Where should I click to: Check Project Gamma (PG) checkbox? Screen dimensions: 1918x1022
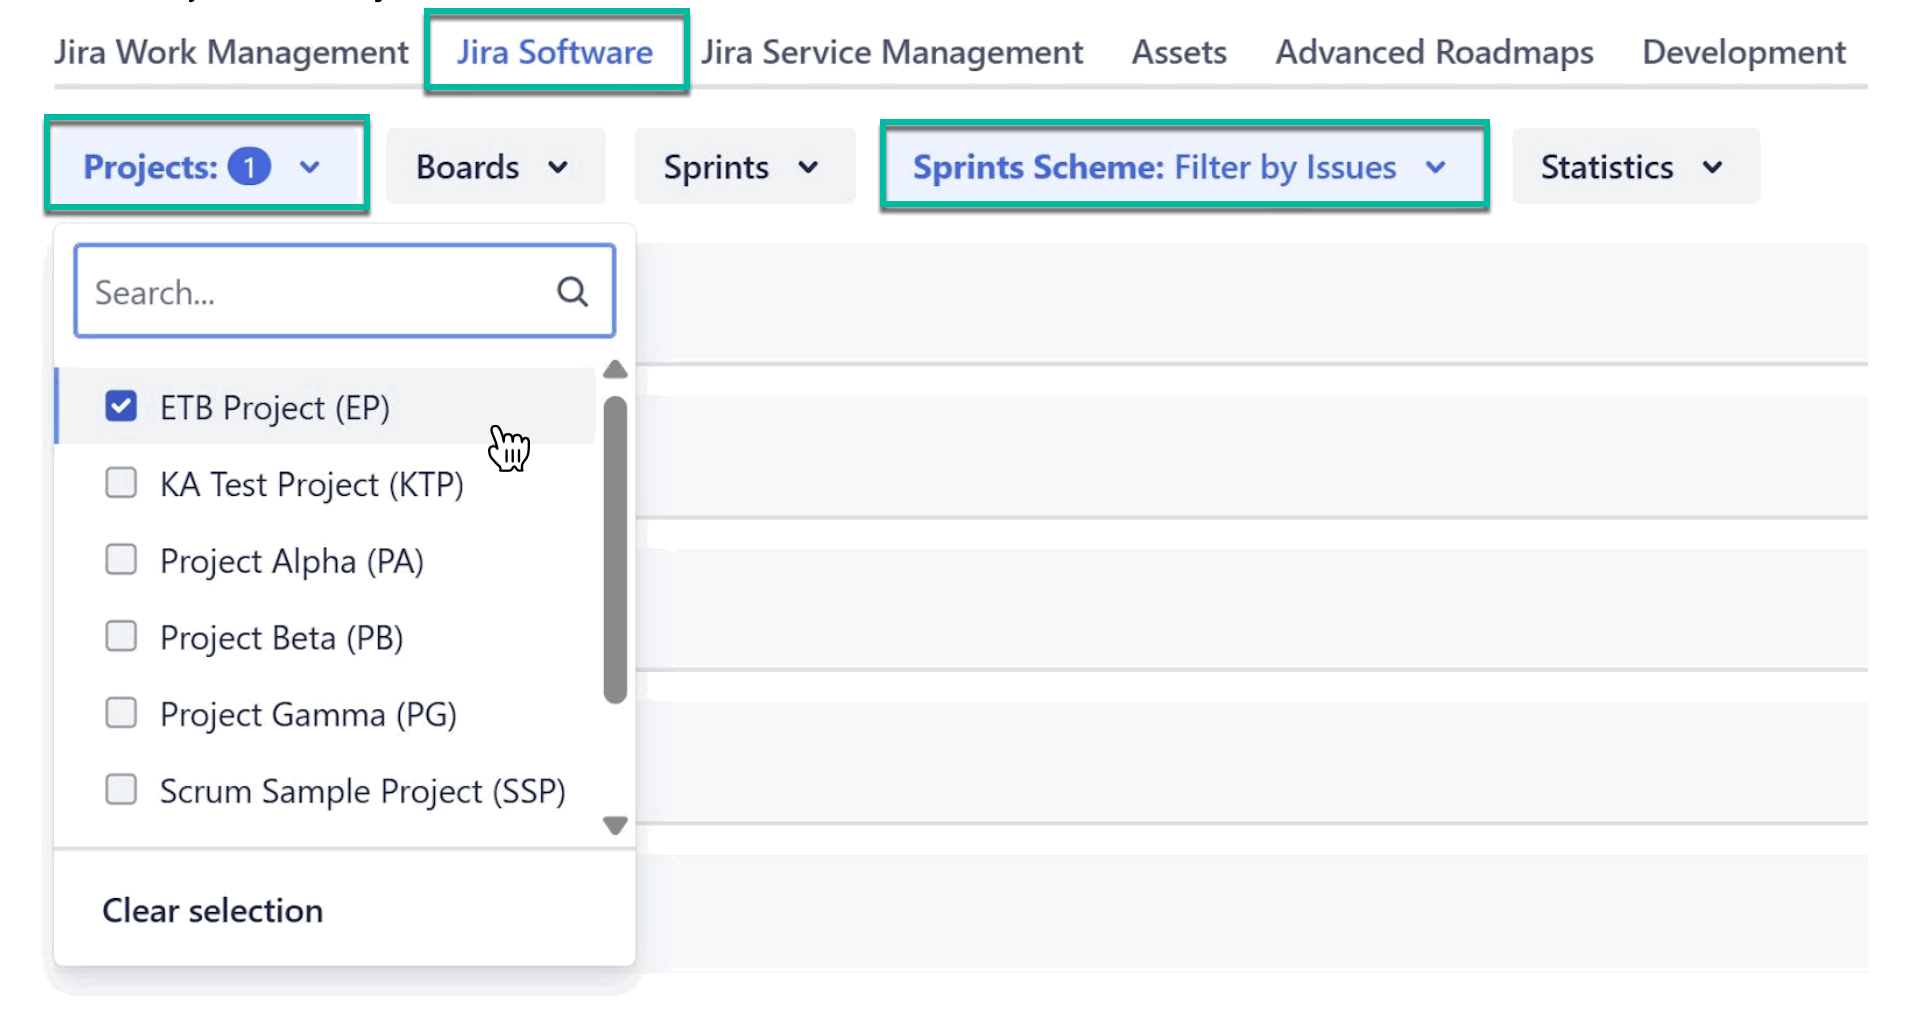click(x=121, y=713)
